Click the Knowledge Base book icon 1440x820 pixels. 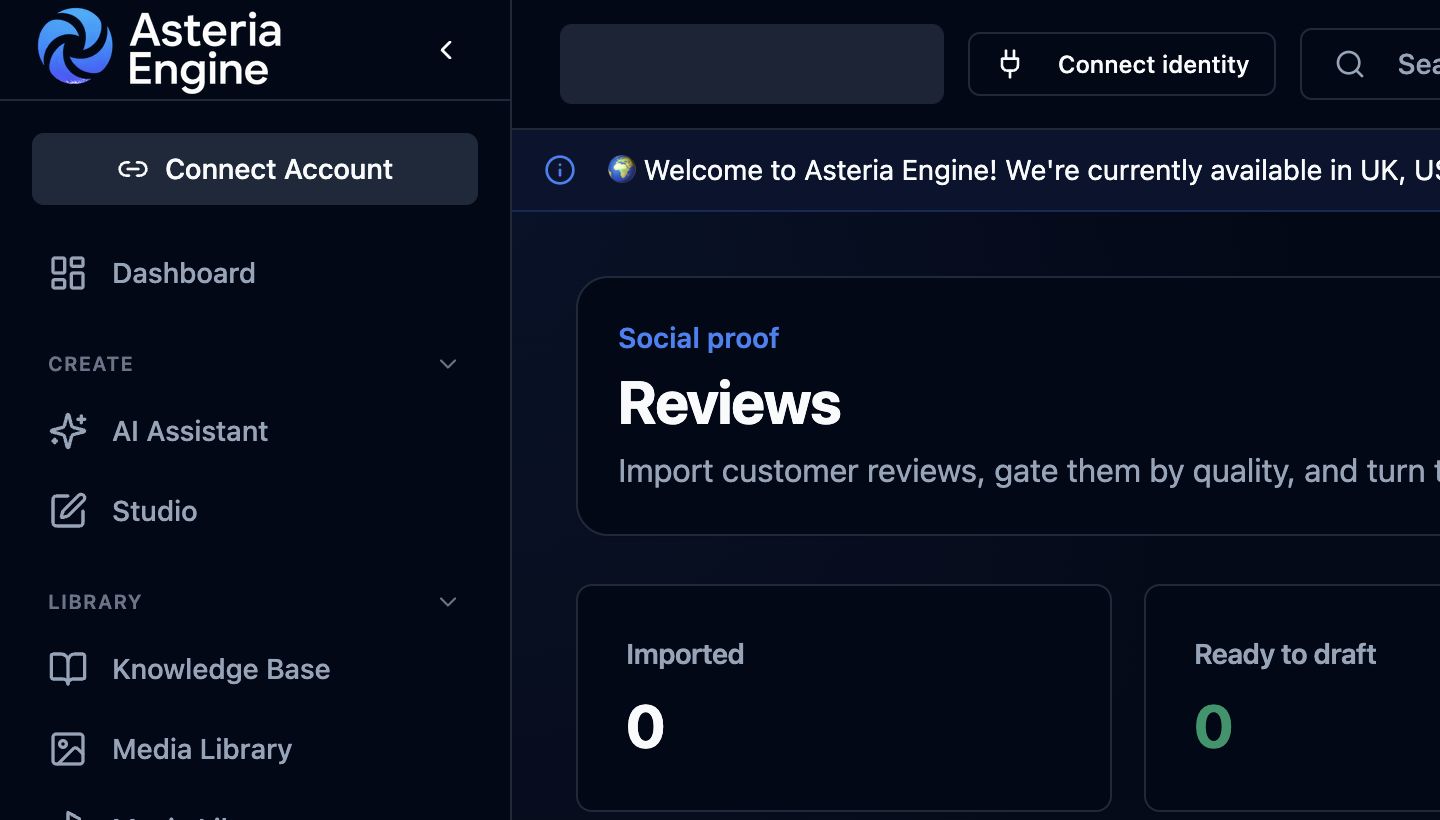point(68,669)
